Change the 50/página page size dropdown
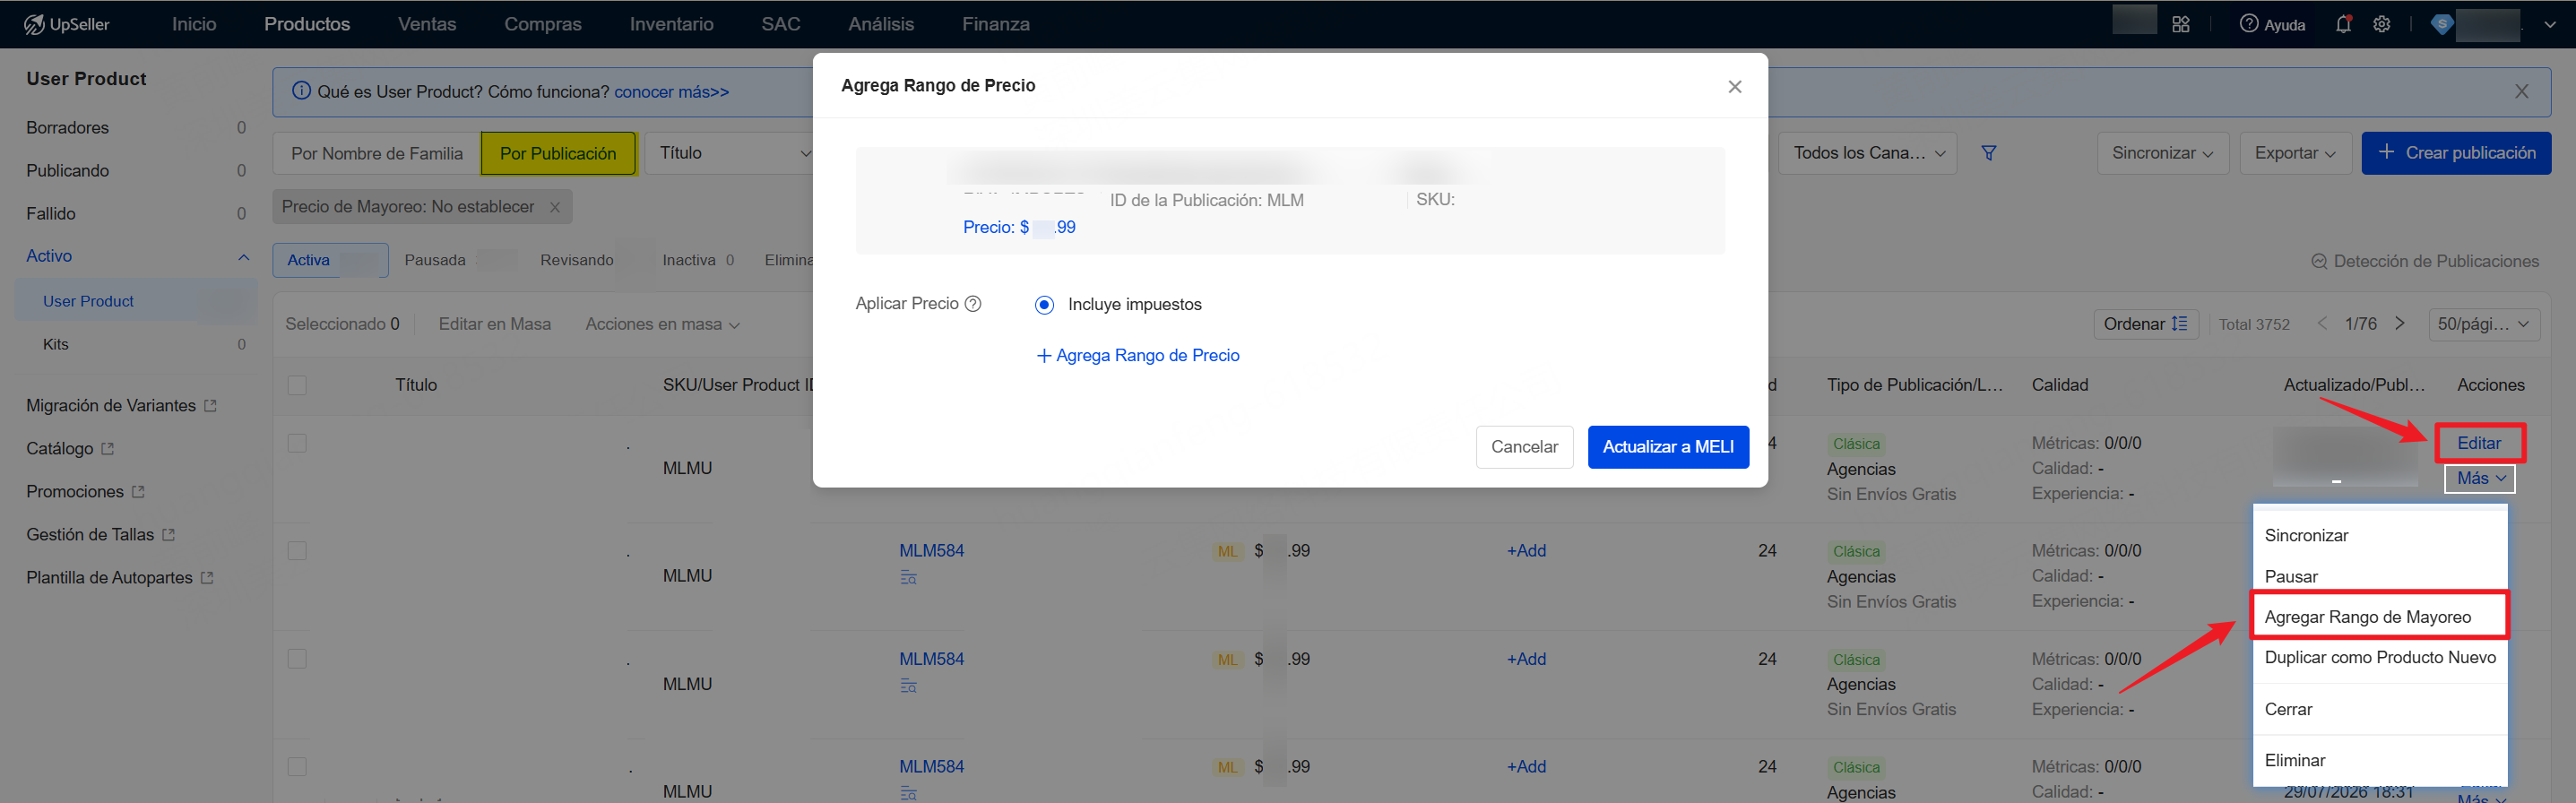This screenshot has width=2576, height=803. tap(2484, 324)
